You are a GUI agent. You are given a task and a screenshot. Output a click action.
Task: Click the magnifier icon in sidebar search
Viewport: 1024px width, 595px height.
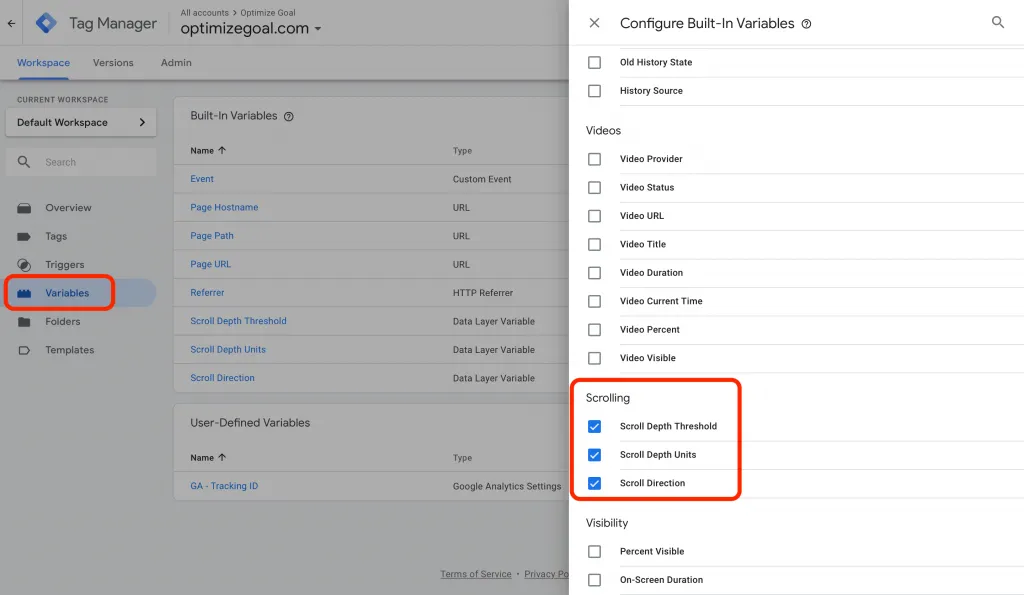24,162
